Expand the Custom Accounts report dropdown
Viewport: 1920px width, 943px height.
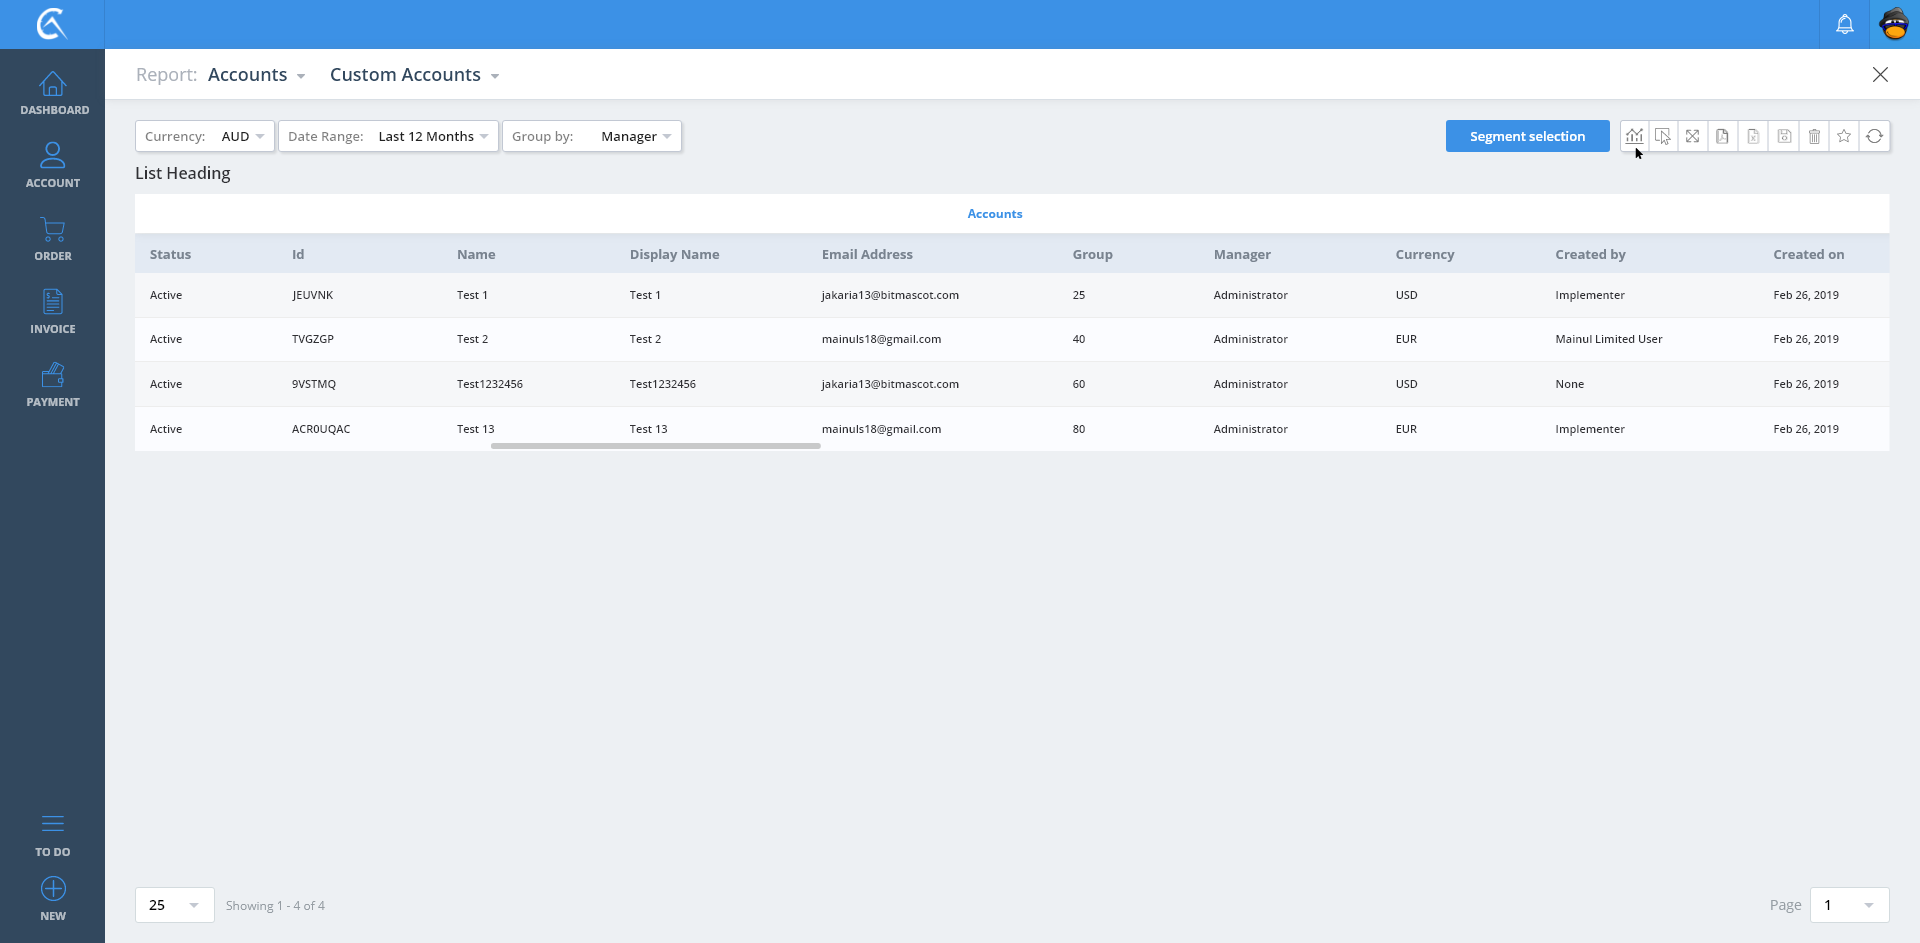coord(414,75)
